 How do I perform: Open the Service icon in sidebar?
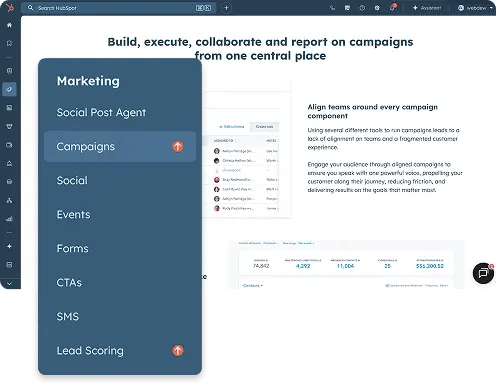point(9,163)
